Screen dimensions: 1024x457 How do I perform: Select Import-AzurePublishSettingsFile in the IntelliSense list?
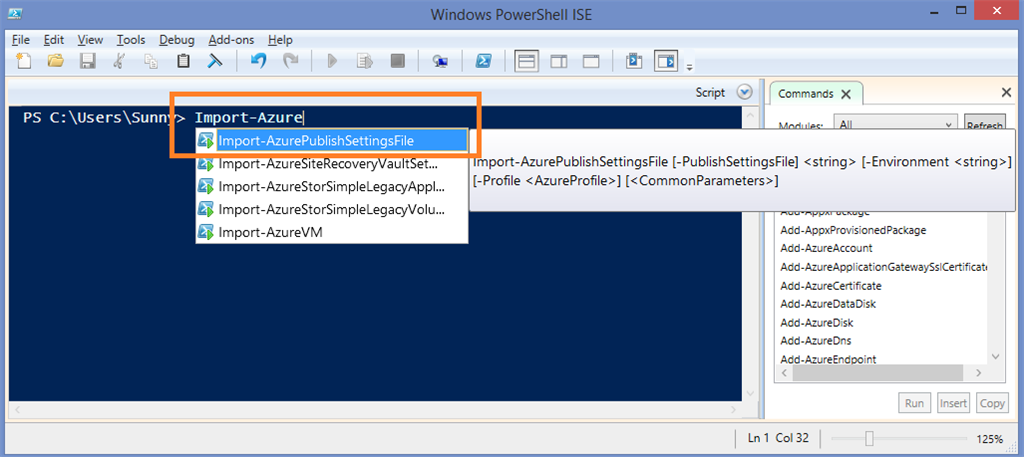(x=332, y=140)
